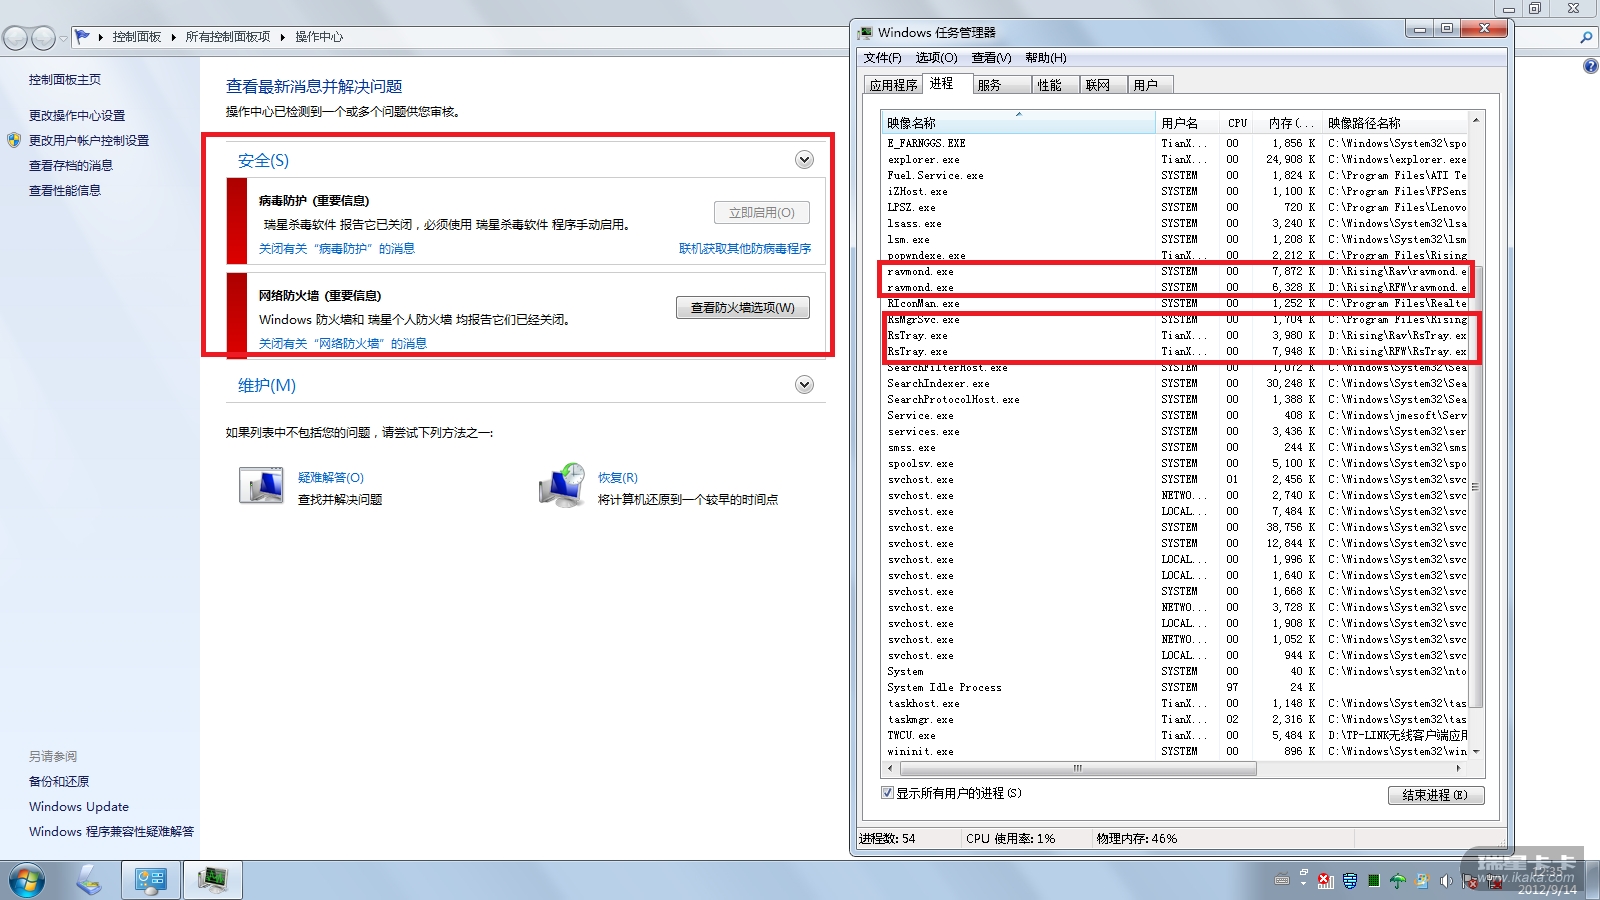
Task: Switch to the 服务 tab
Action: (1001, 85)
